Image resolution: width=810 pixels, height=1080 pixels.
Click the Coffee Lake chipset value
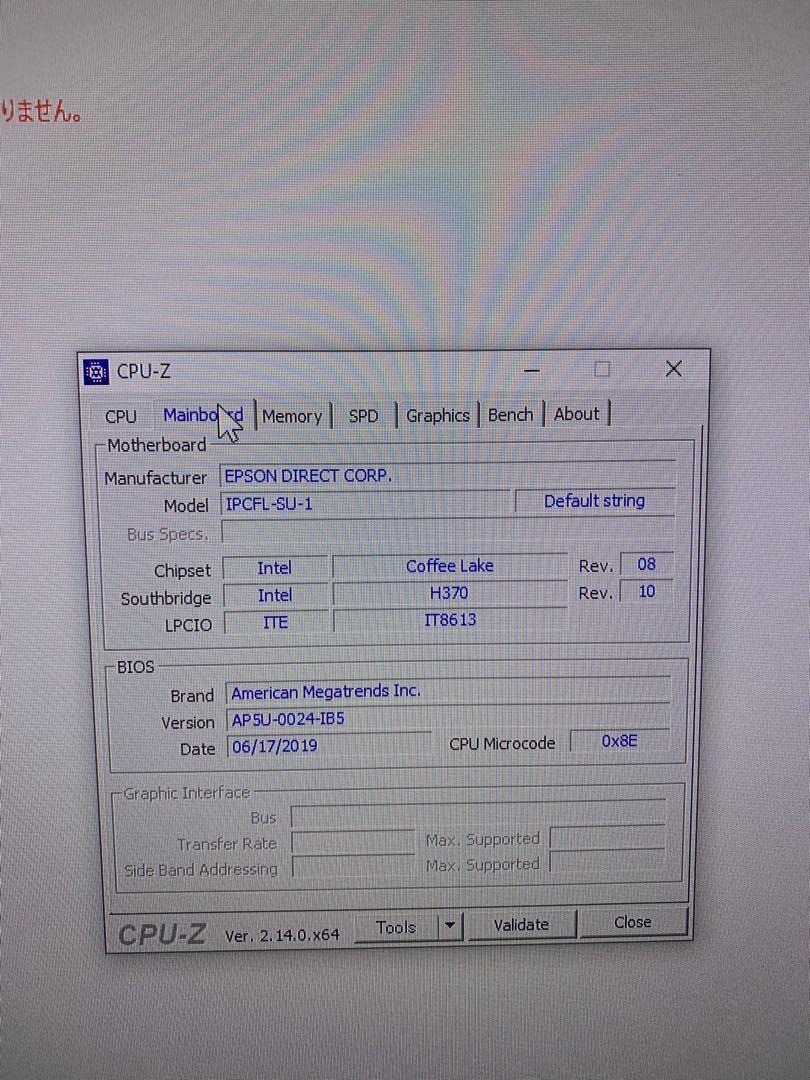[450, 566]
